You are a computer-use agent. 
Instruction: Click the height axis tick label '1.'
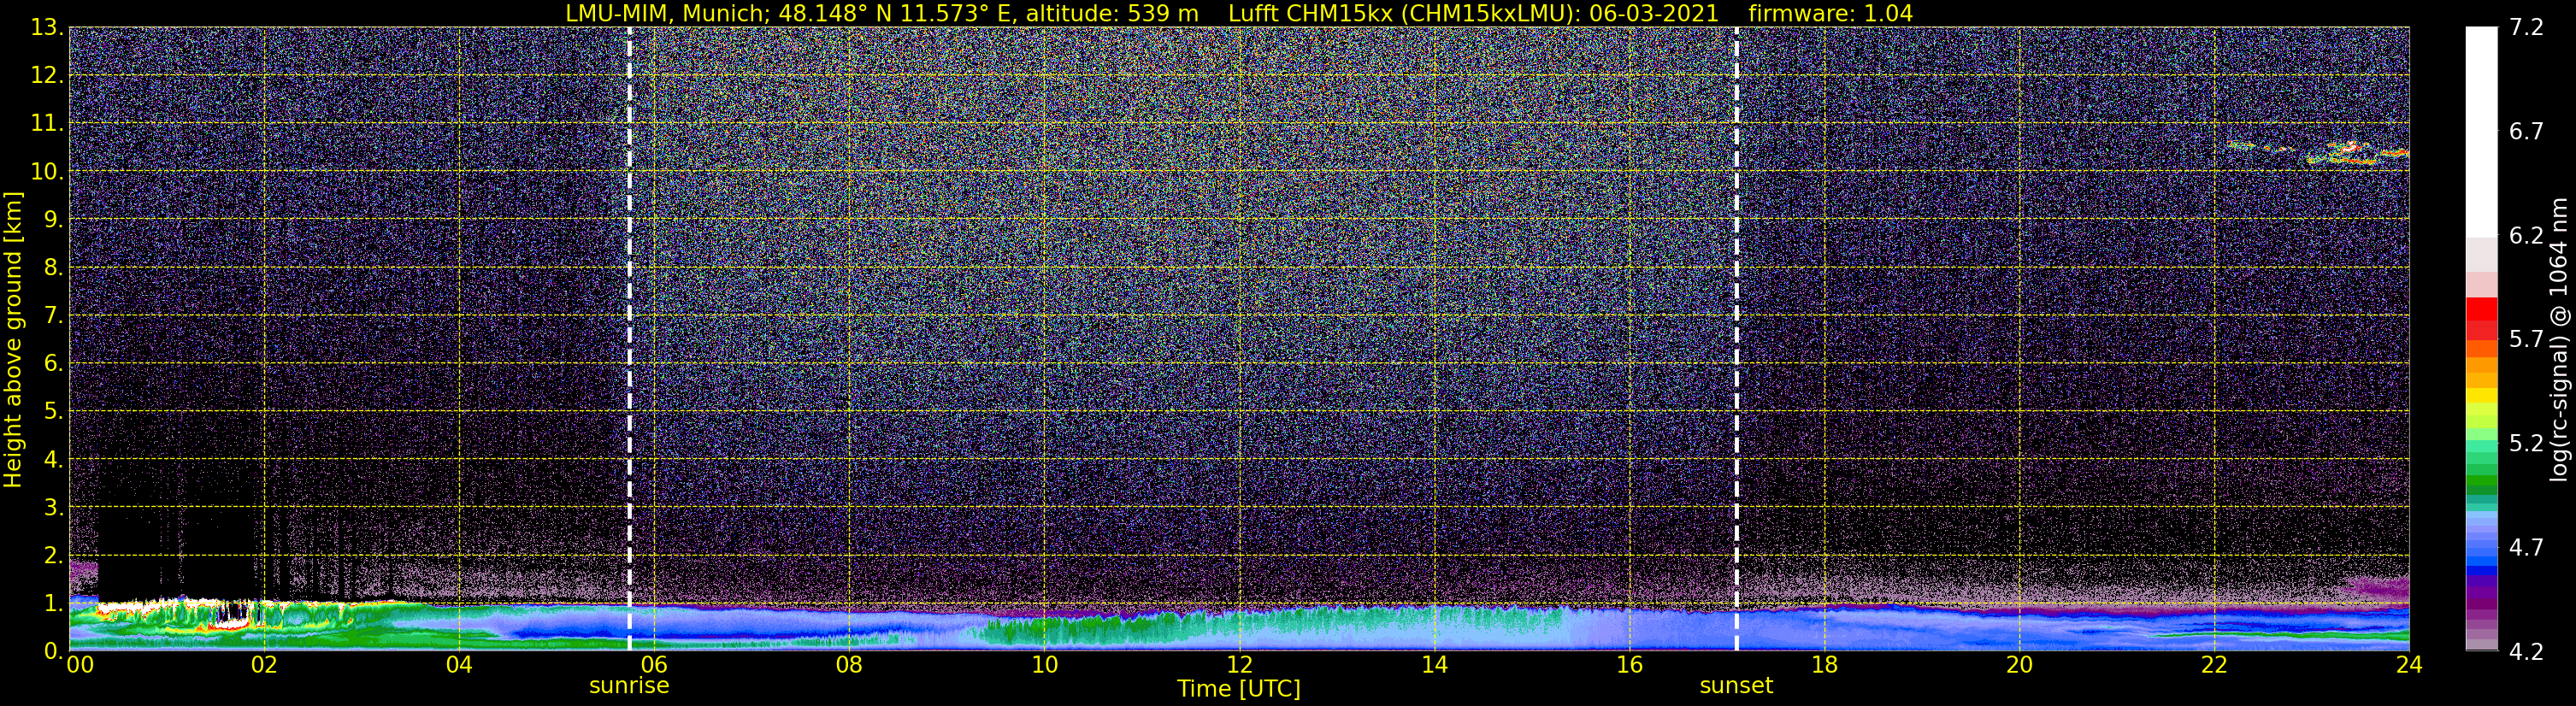53,604
